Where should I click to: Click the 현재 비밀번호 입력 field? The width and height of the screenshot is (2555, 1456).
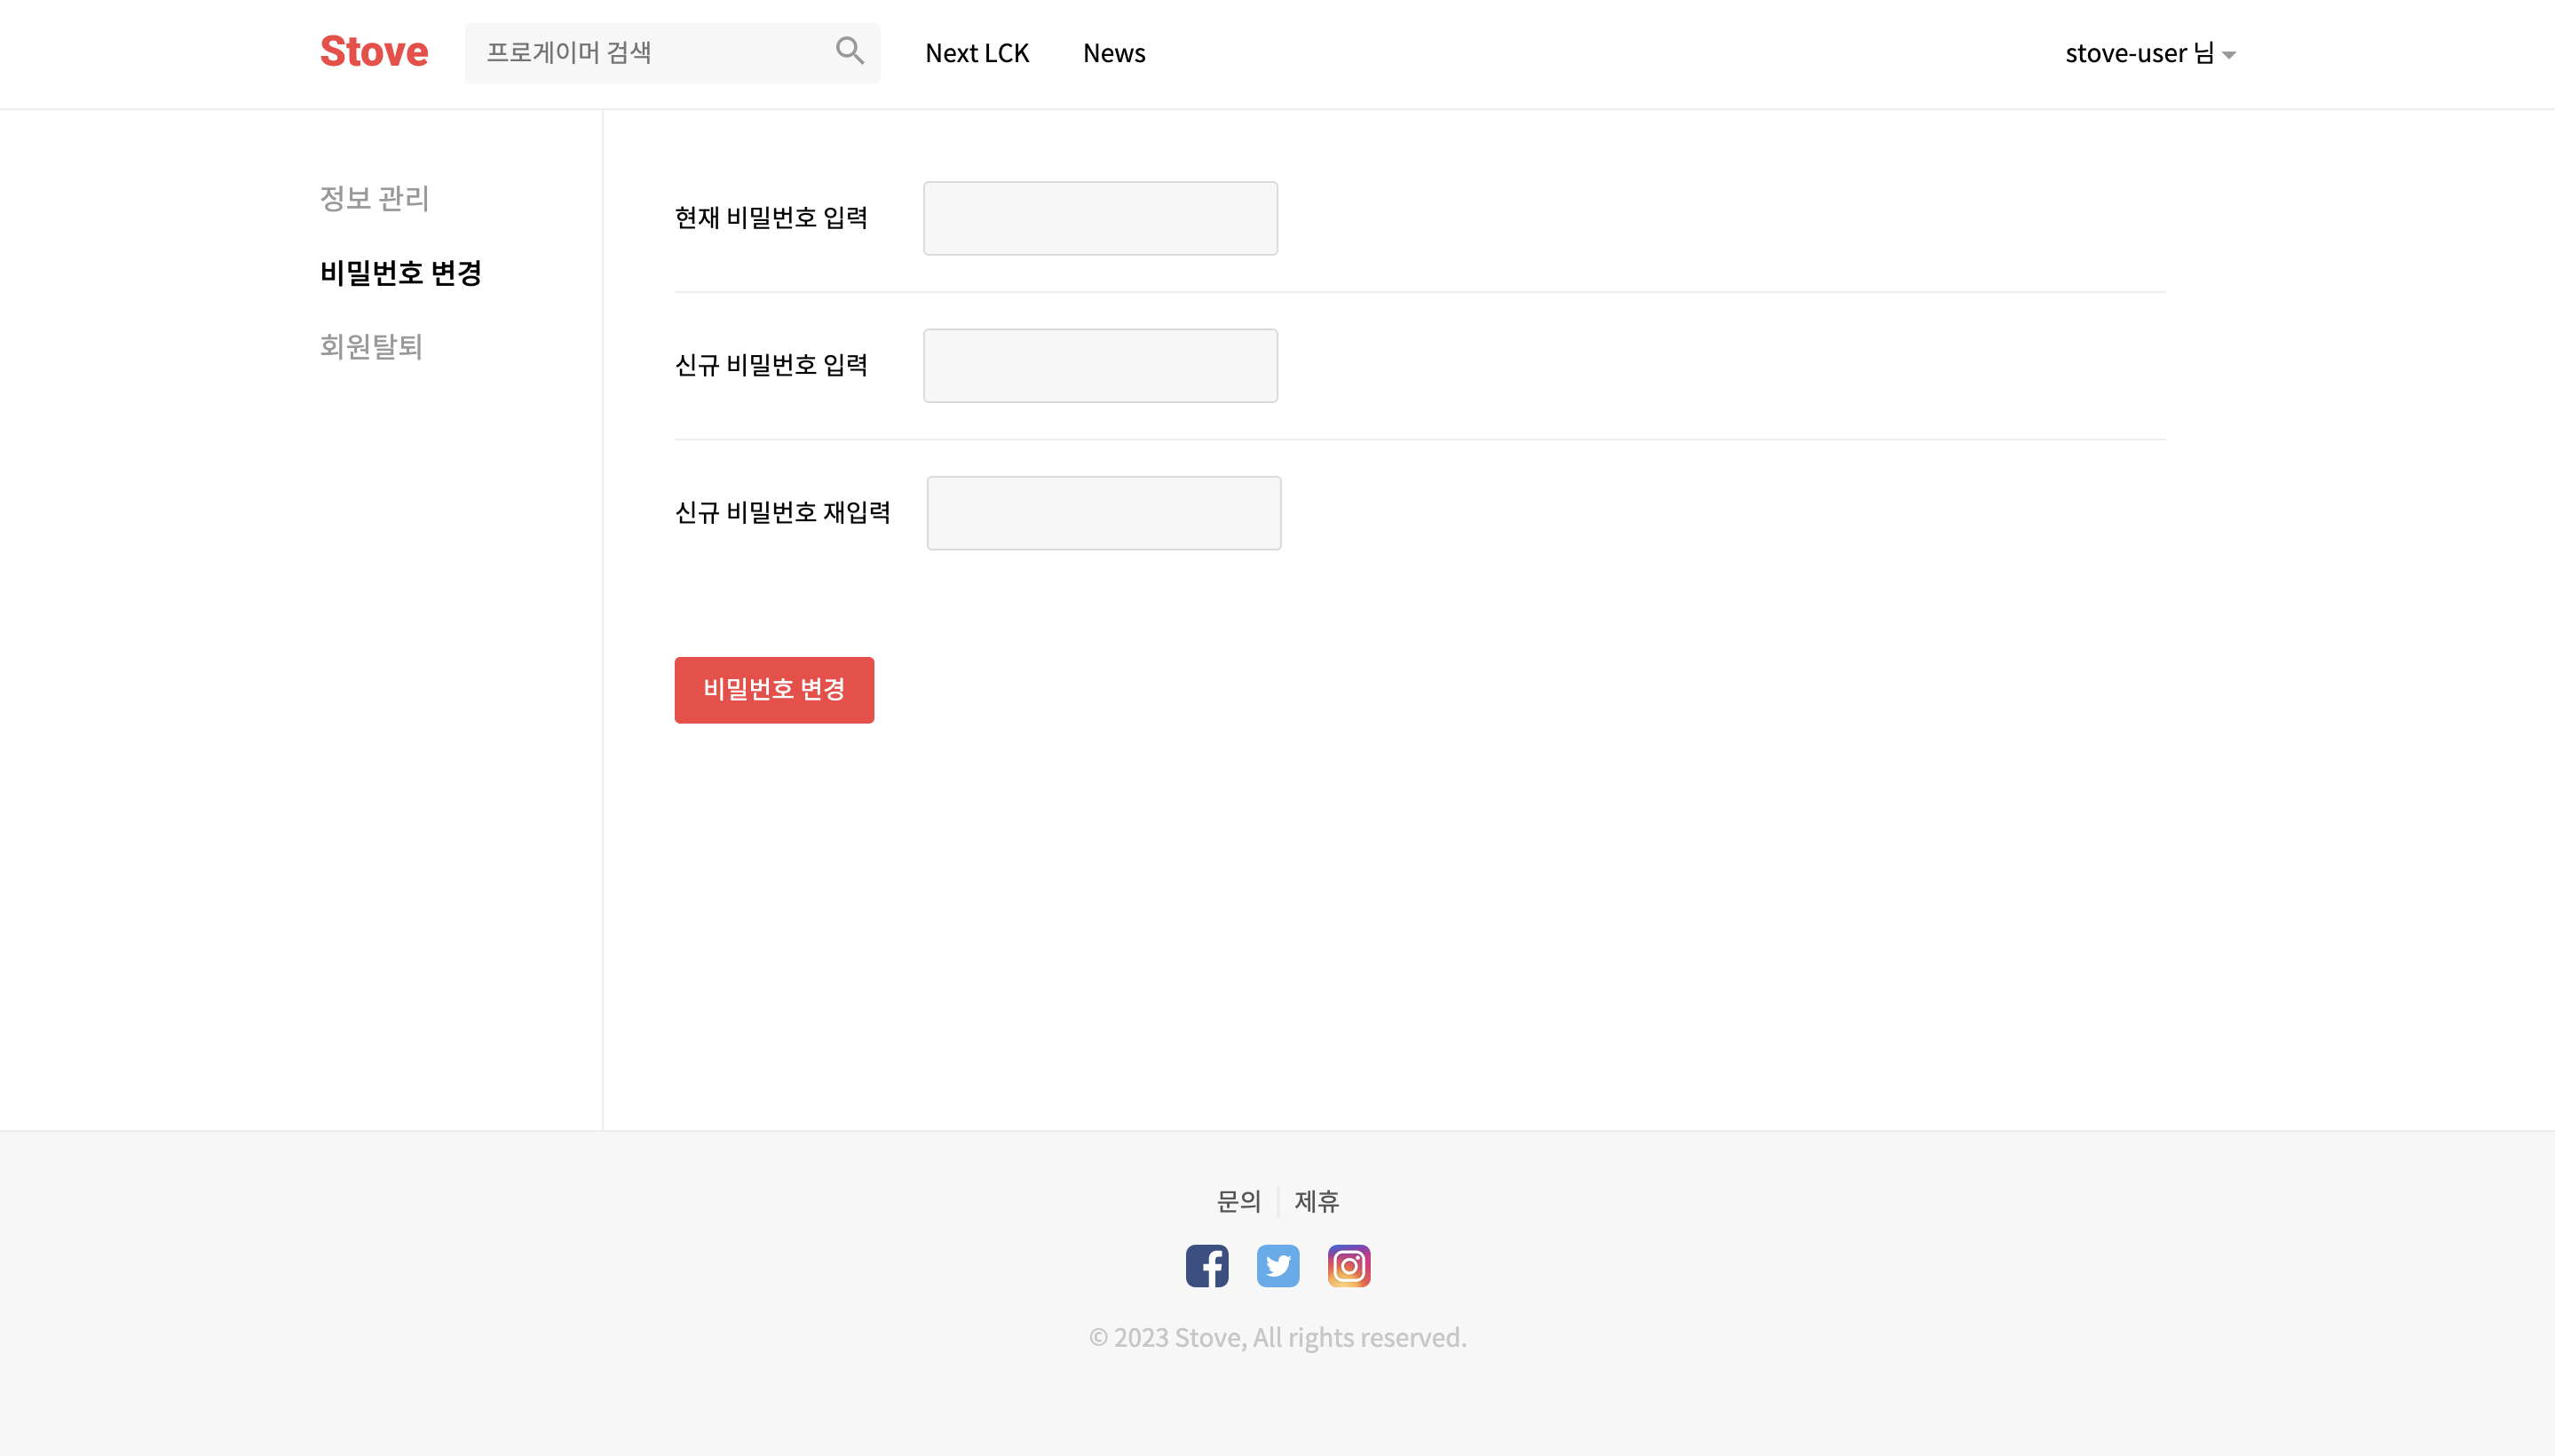click(x=1099, y=217)
